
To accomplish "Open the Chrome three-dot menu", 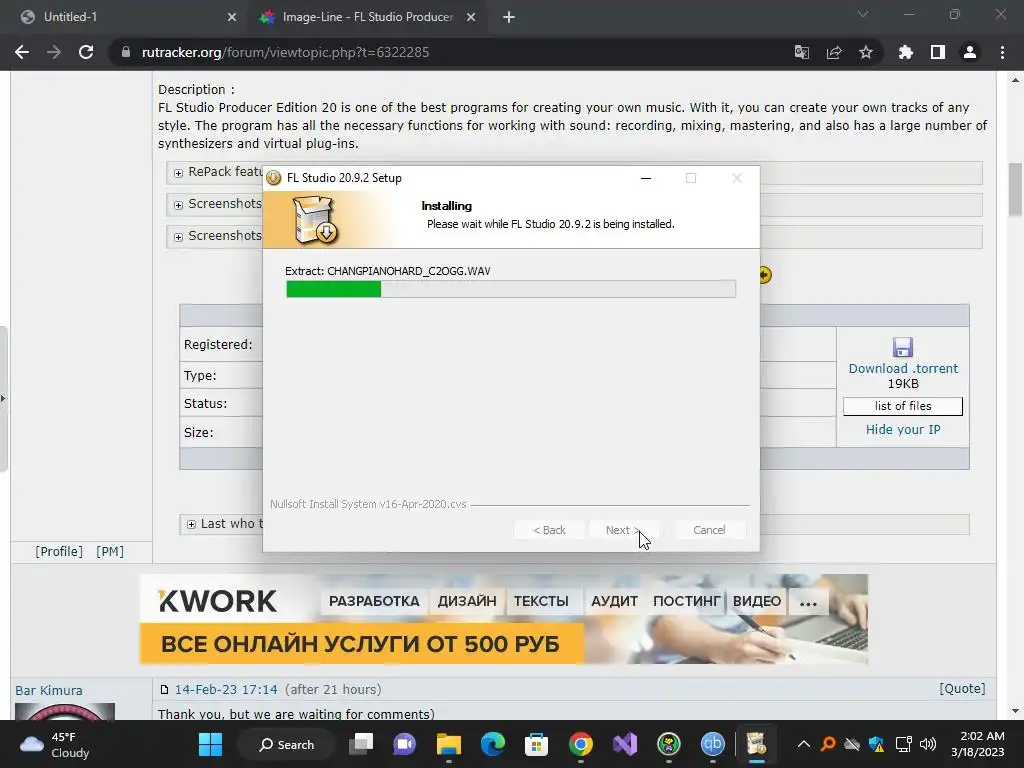I will pos(1002,52).
